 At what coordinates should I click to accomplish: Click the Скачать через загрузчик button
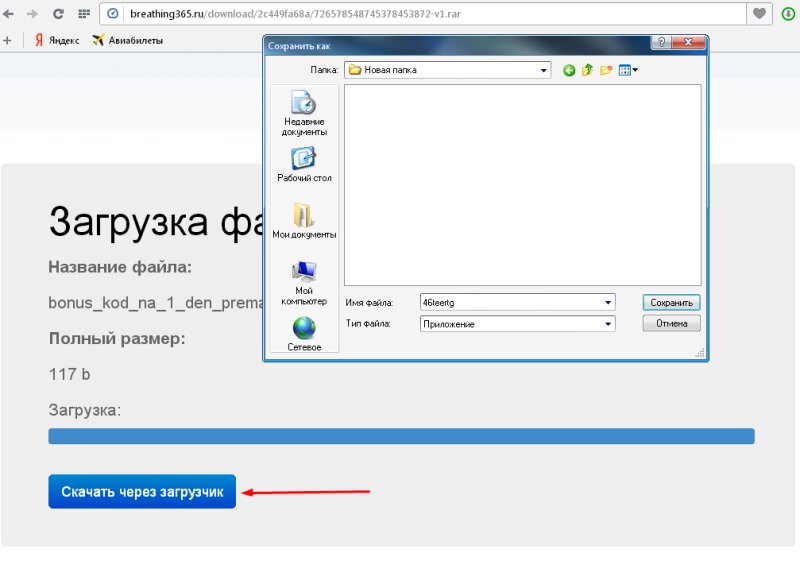point(142,492)
